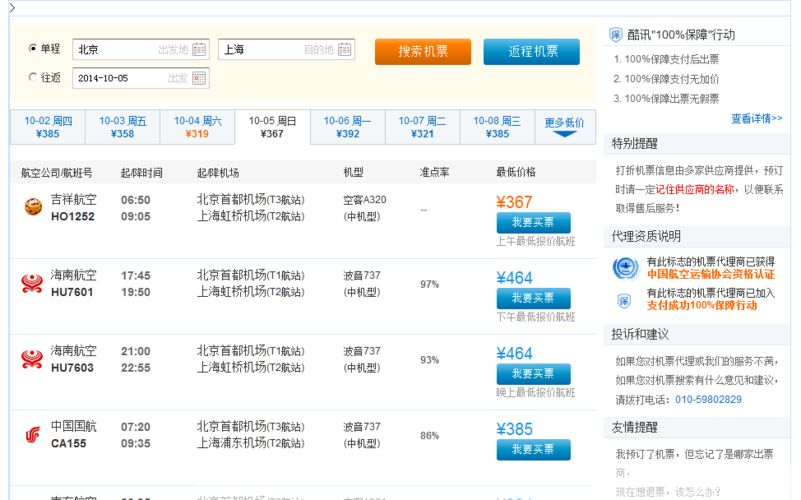Click the 100%保障 shield badge icon
801x500 pixels.
coord(624,301)
